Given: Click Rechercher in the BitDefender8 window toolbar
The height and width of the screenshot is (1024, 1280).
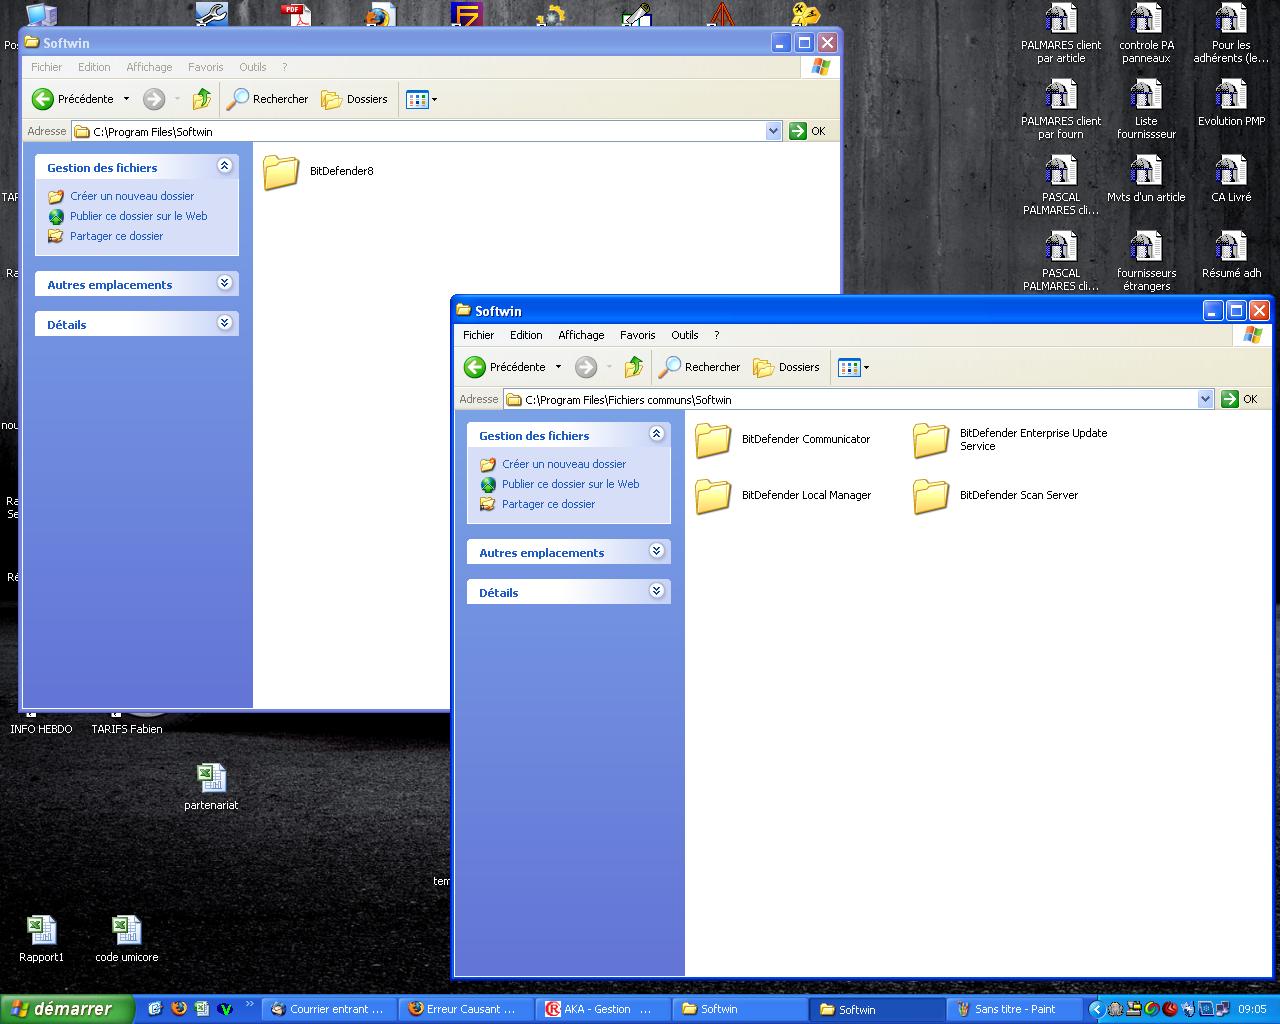Looking at the screenshot, I should pos(267,99).
